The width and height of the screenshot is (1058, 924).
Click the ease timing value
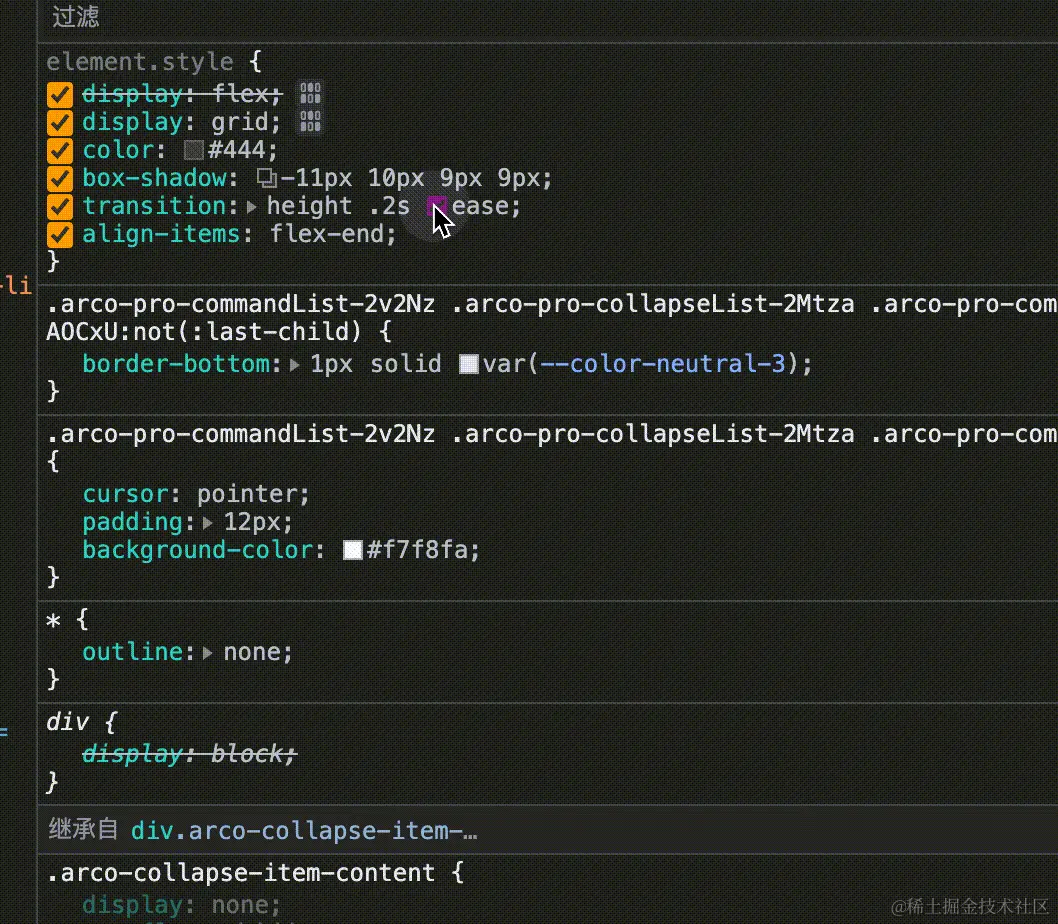coord(480,206)
